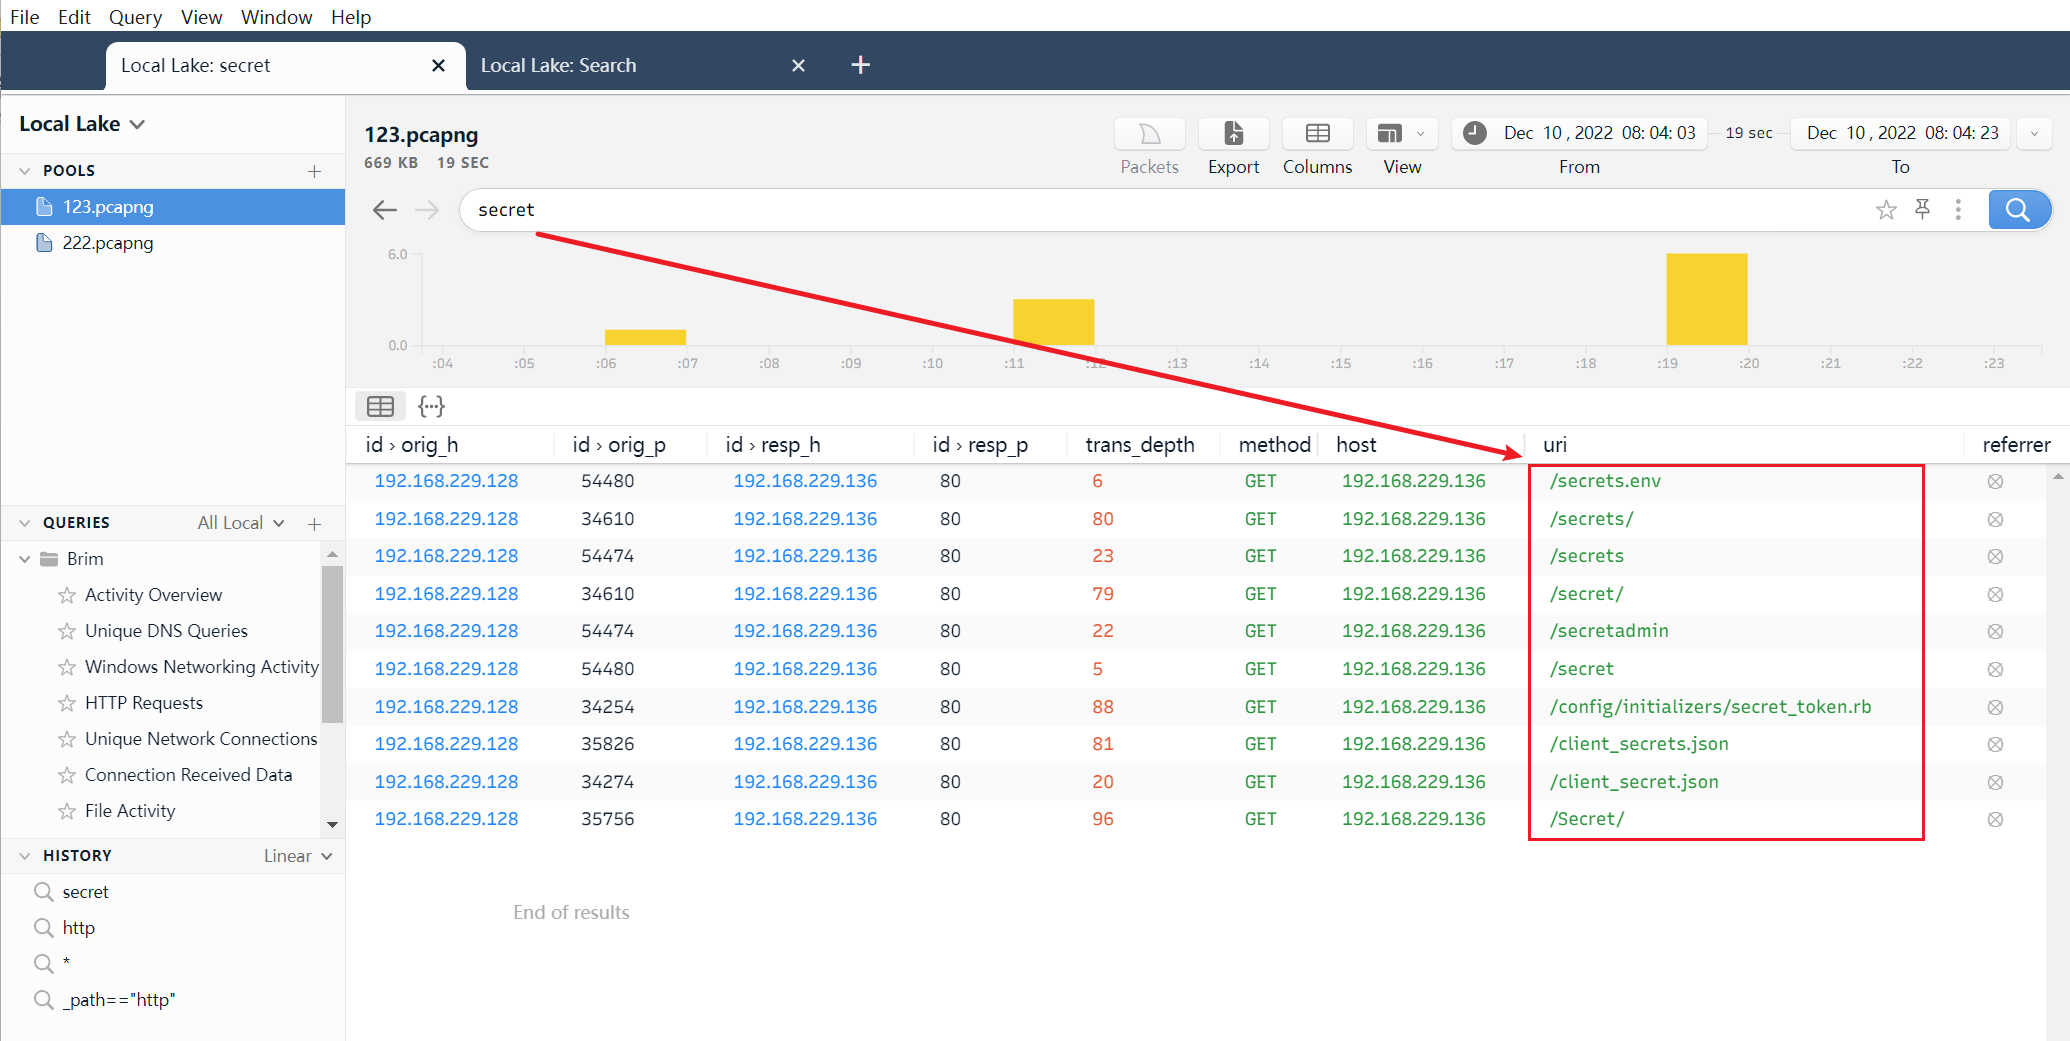Viewport: 2070px width, 1041px height.
Task: Select the /client_secrets.json uri cell
Action: pyautogui.click(x=1639, y=744)
